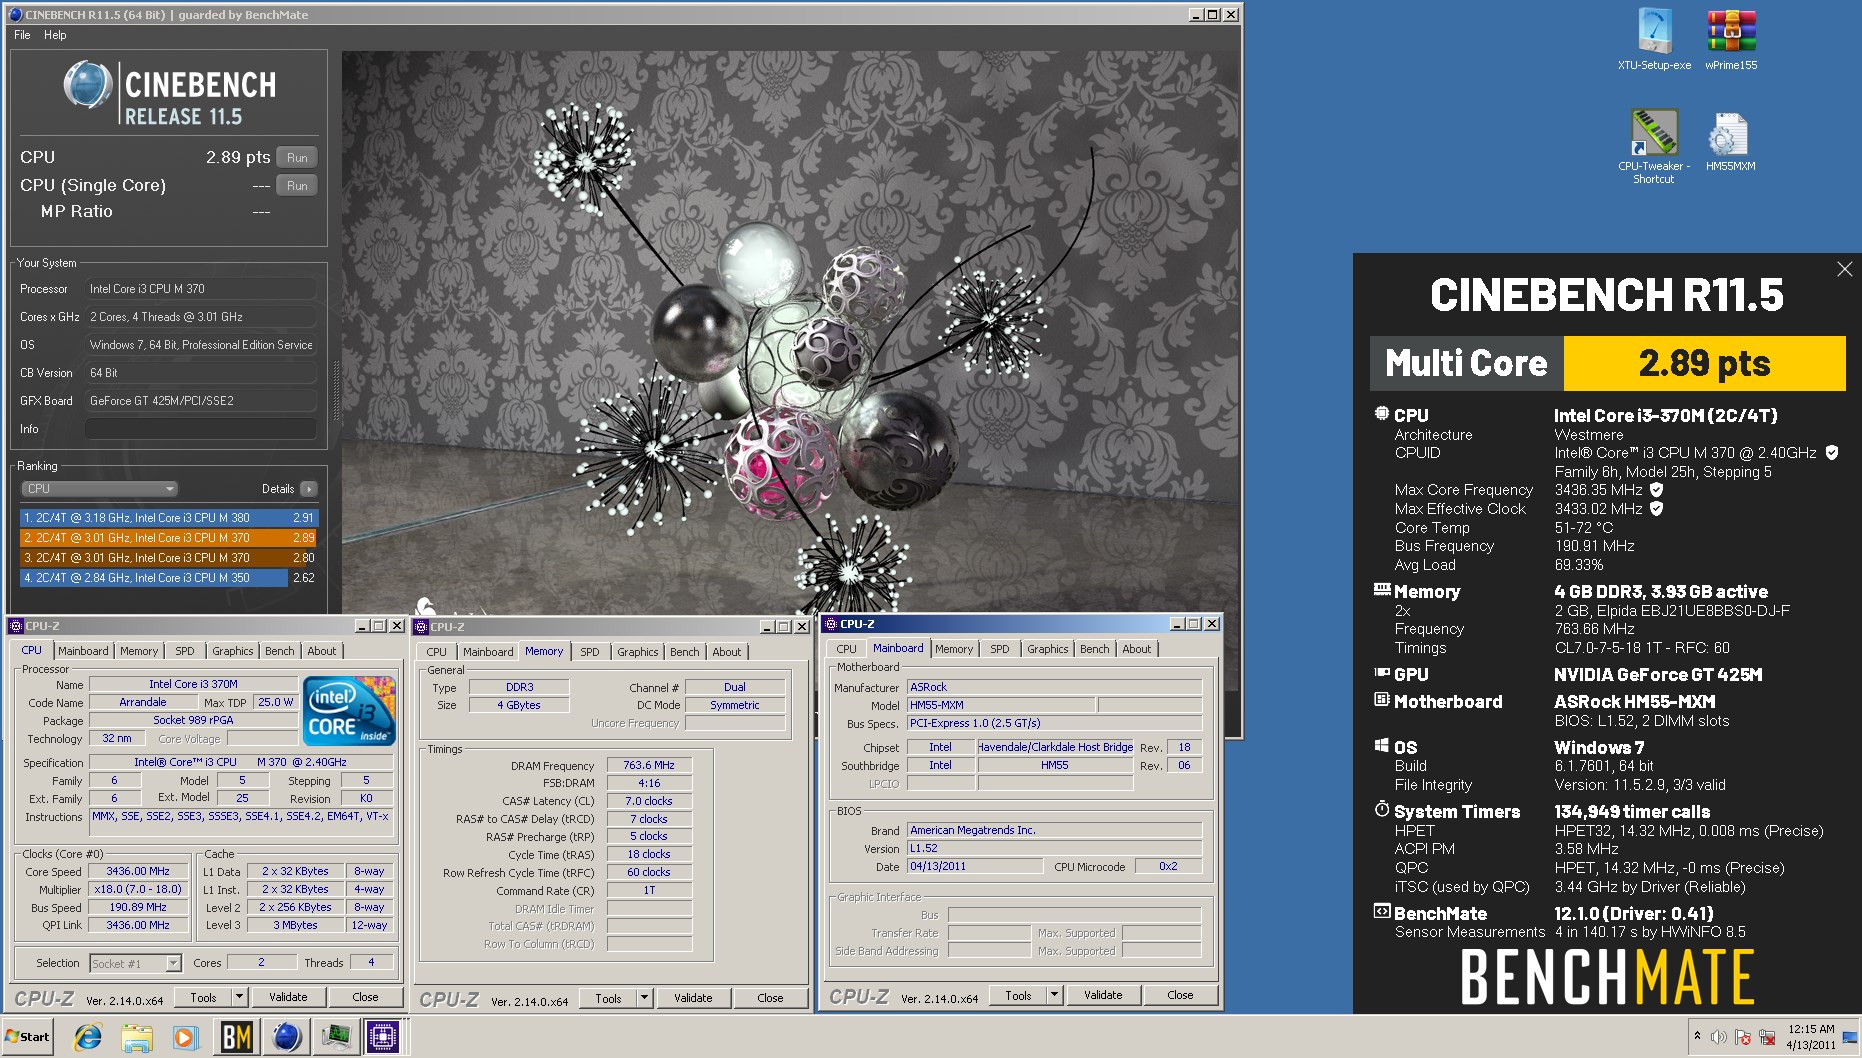1862x1058 pixels.
Task: Click the System Timers stopwatch icon
Action: [1382, 809]
